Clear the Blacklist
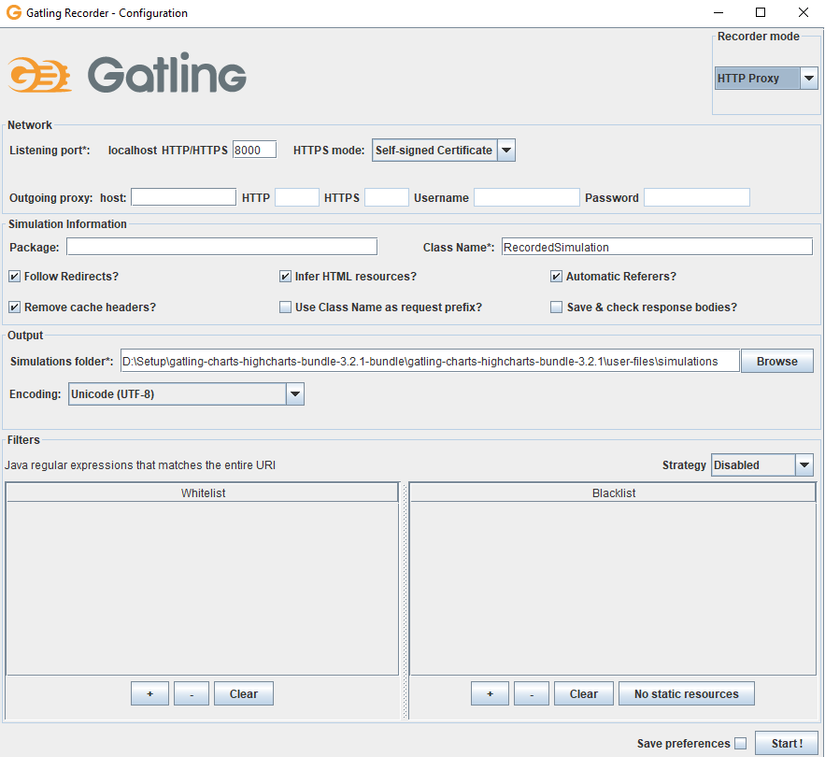Viewport: 825px width, 757px height. pos(583,694)
